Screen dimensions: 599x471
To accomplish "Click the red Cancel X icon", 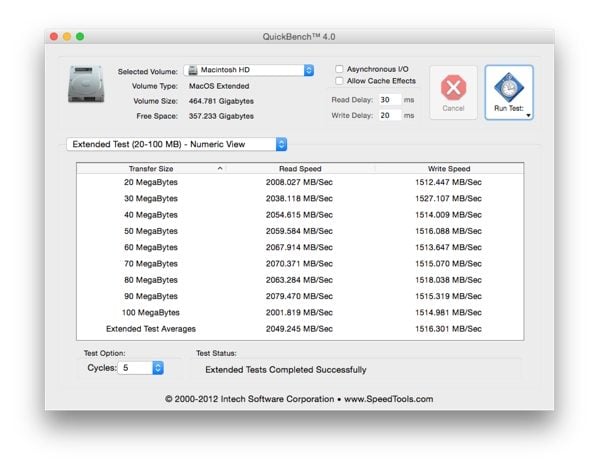I will [x=453, y=87].
